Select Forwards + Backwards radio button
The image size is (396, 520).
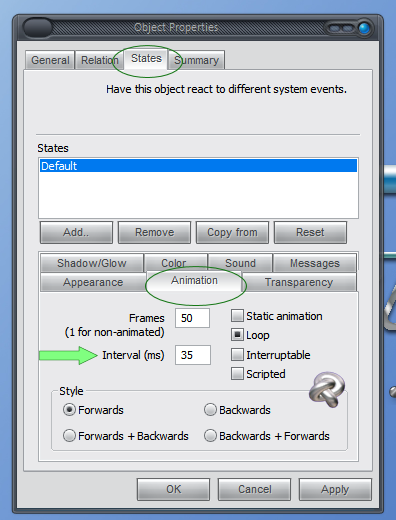69,436
